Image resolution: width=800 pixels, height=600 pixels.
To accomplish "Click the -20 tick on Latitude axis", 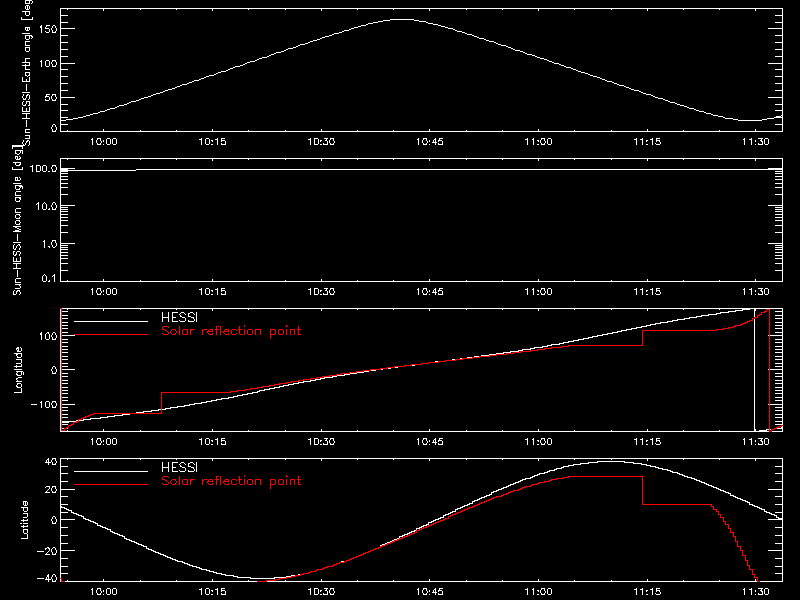I will pos(47,551).
